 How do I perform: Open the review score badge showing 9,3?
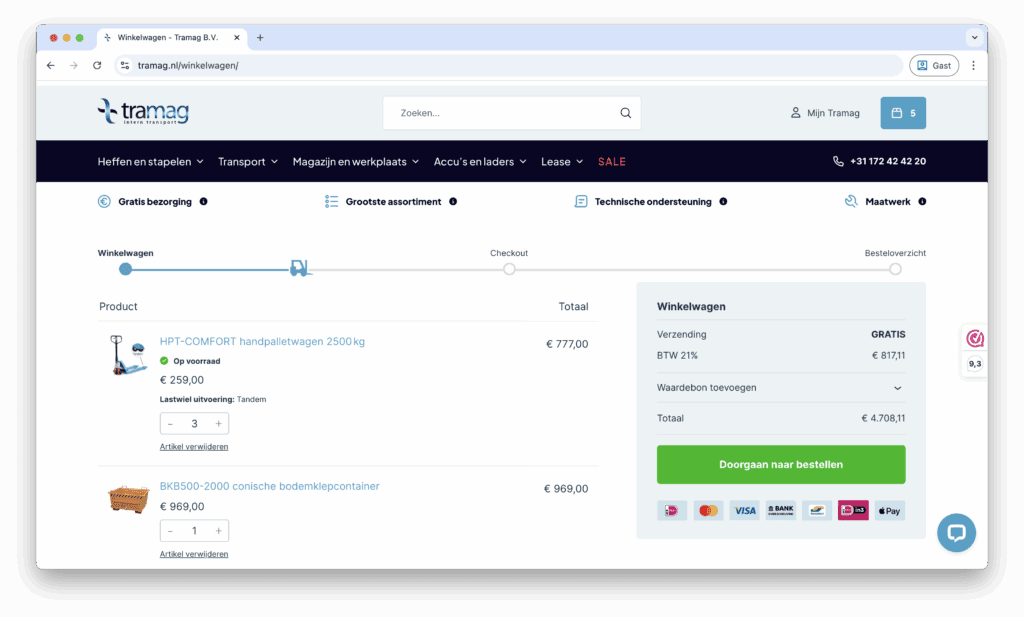(x=974, y=350)
